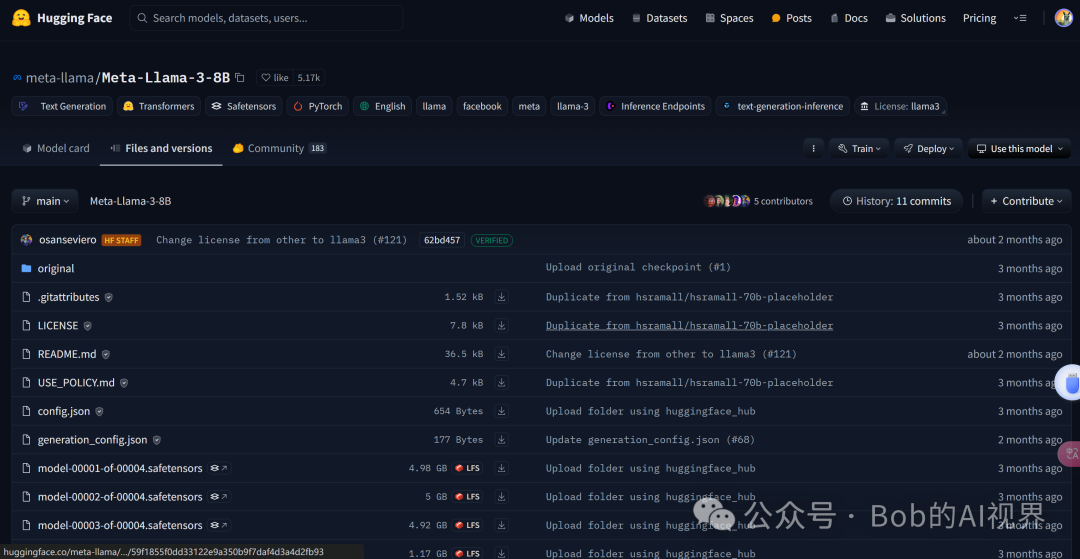
Task: Open the Spaces page
Action: 729,18
